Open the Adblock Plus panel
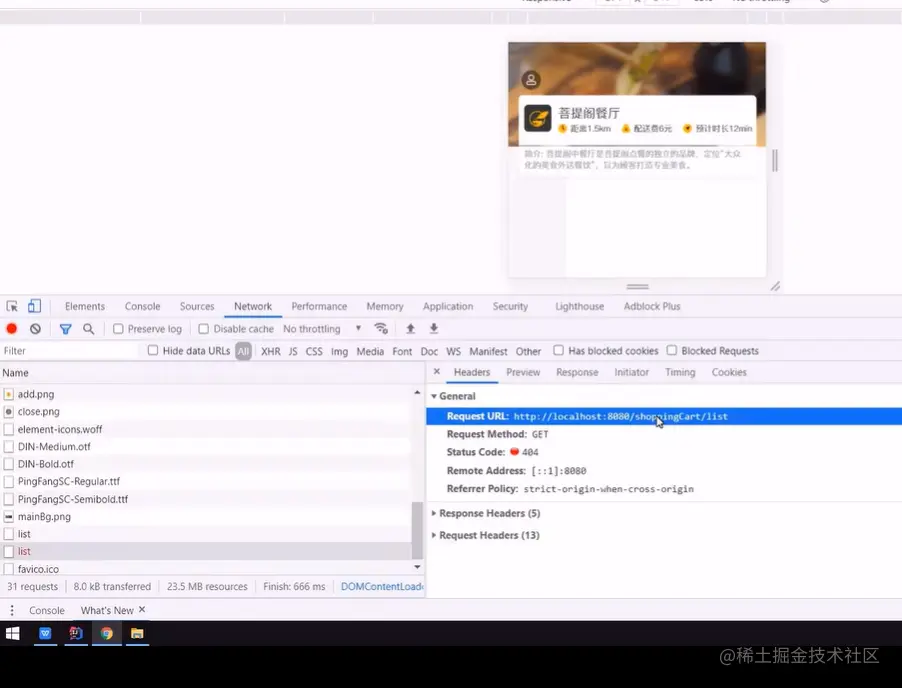Image resolution: width=902 pixels, height=688 pixels. (x=652, y=307)
